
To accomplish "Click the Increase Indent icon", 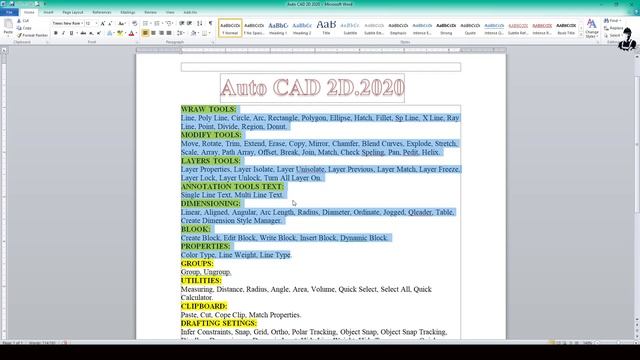I will click(x=190, y=23).
